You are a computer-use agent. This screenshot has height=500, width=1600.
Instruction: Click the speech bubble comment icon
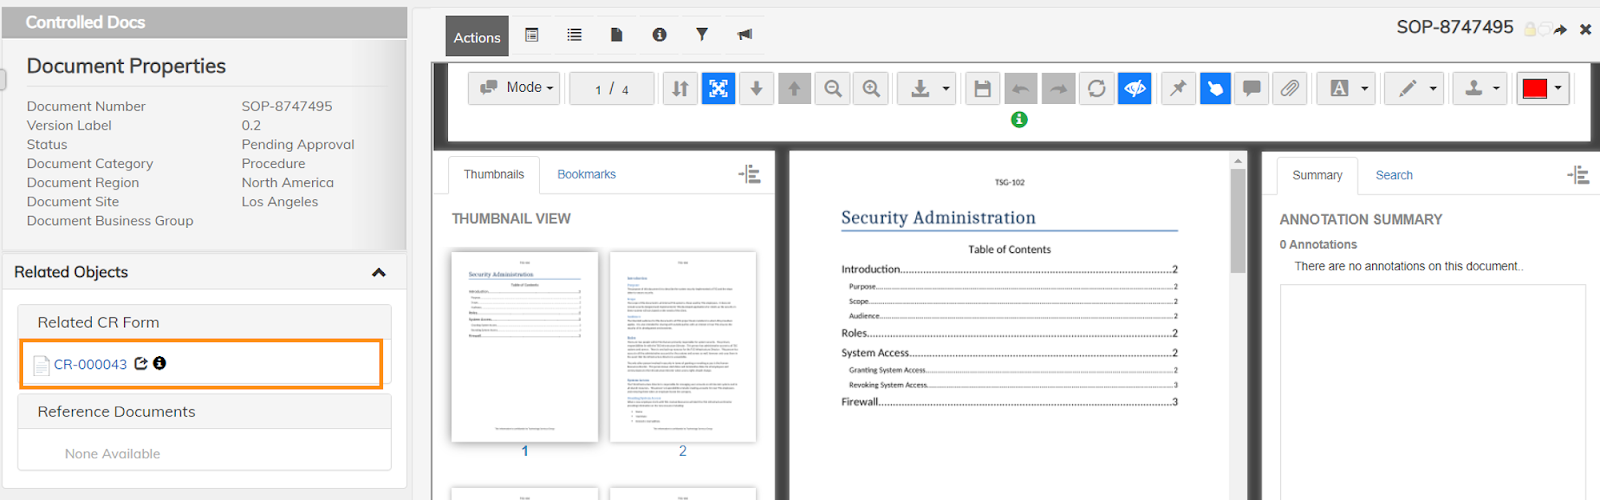click(x=1251, y=89)
